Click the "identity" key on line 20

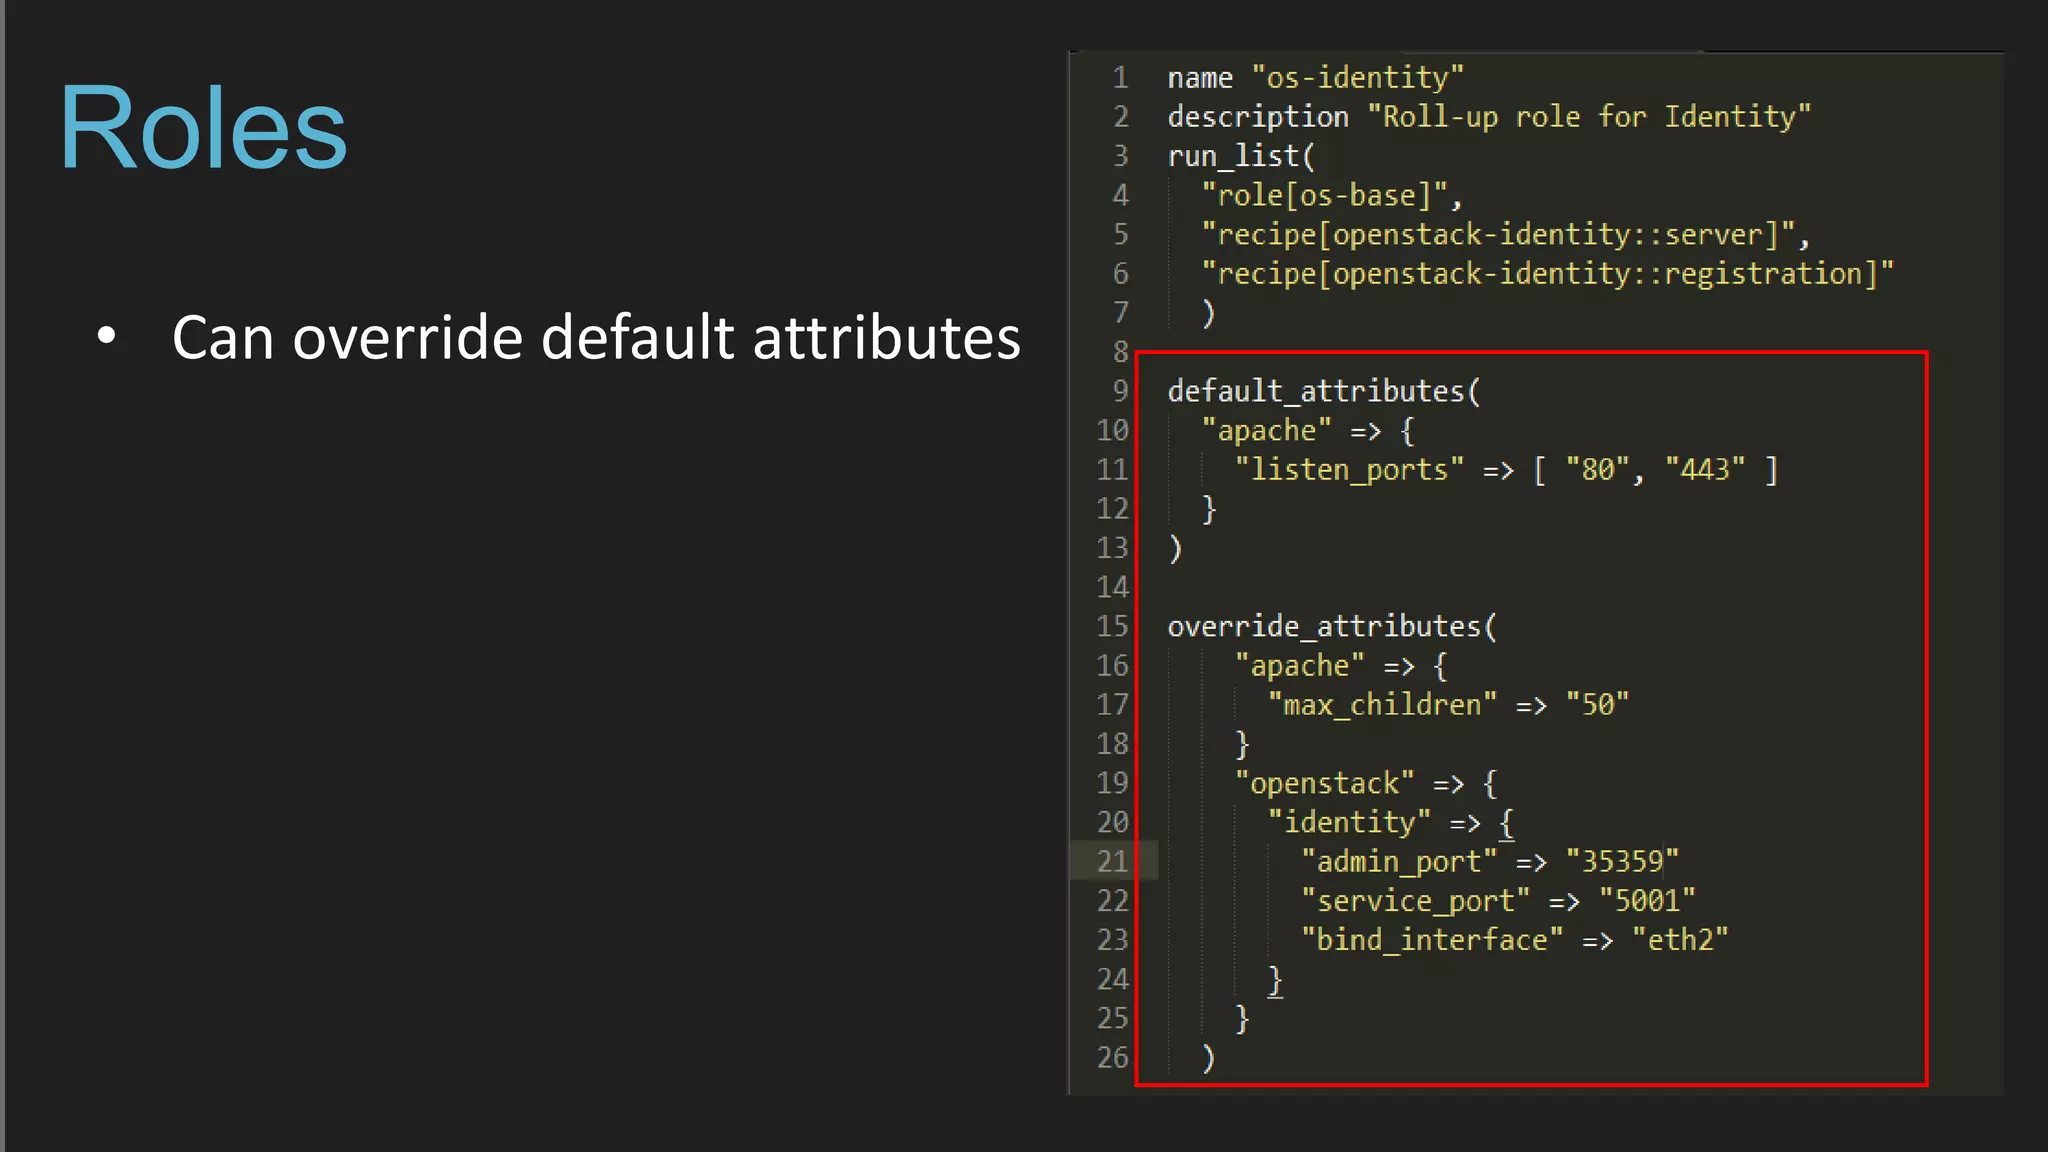click(x=1349, y=822)
